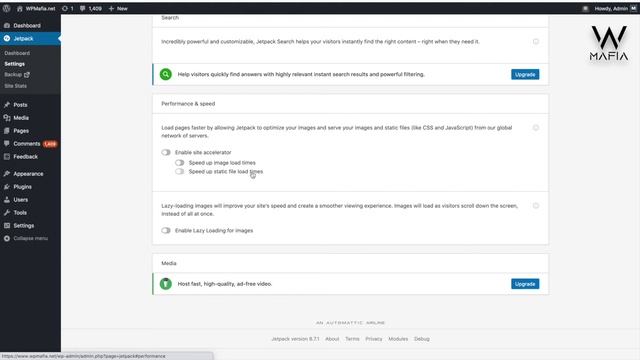The width and height of the screenshot is (640, 360).
Task: Open the Dashboard sidebar icon
Action: tap(7, 25)
